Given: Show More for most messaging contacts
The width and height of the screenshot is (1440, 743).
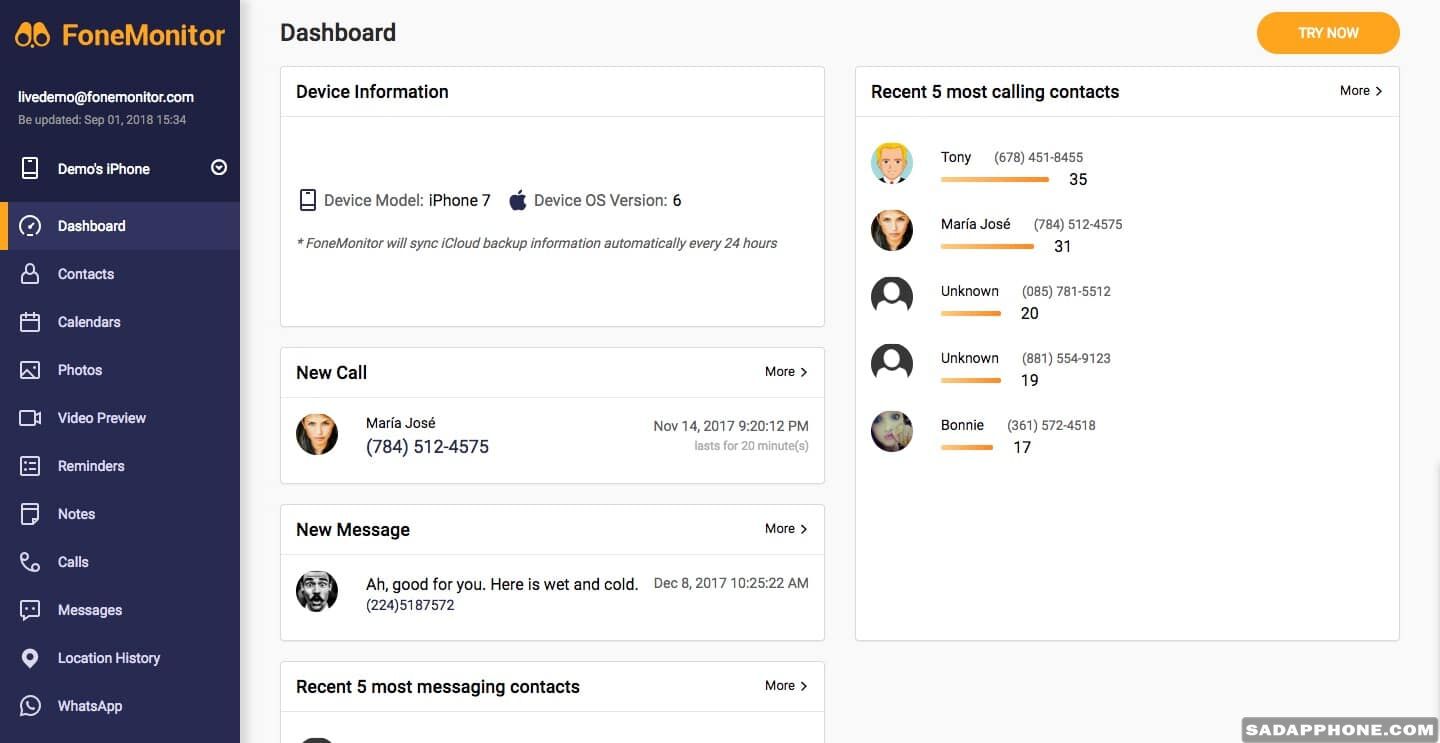Looking at the screenshot, I should click(x=786, y=686).
